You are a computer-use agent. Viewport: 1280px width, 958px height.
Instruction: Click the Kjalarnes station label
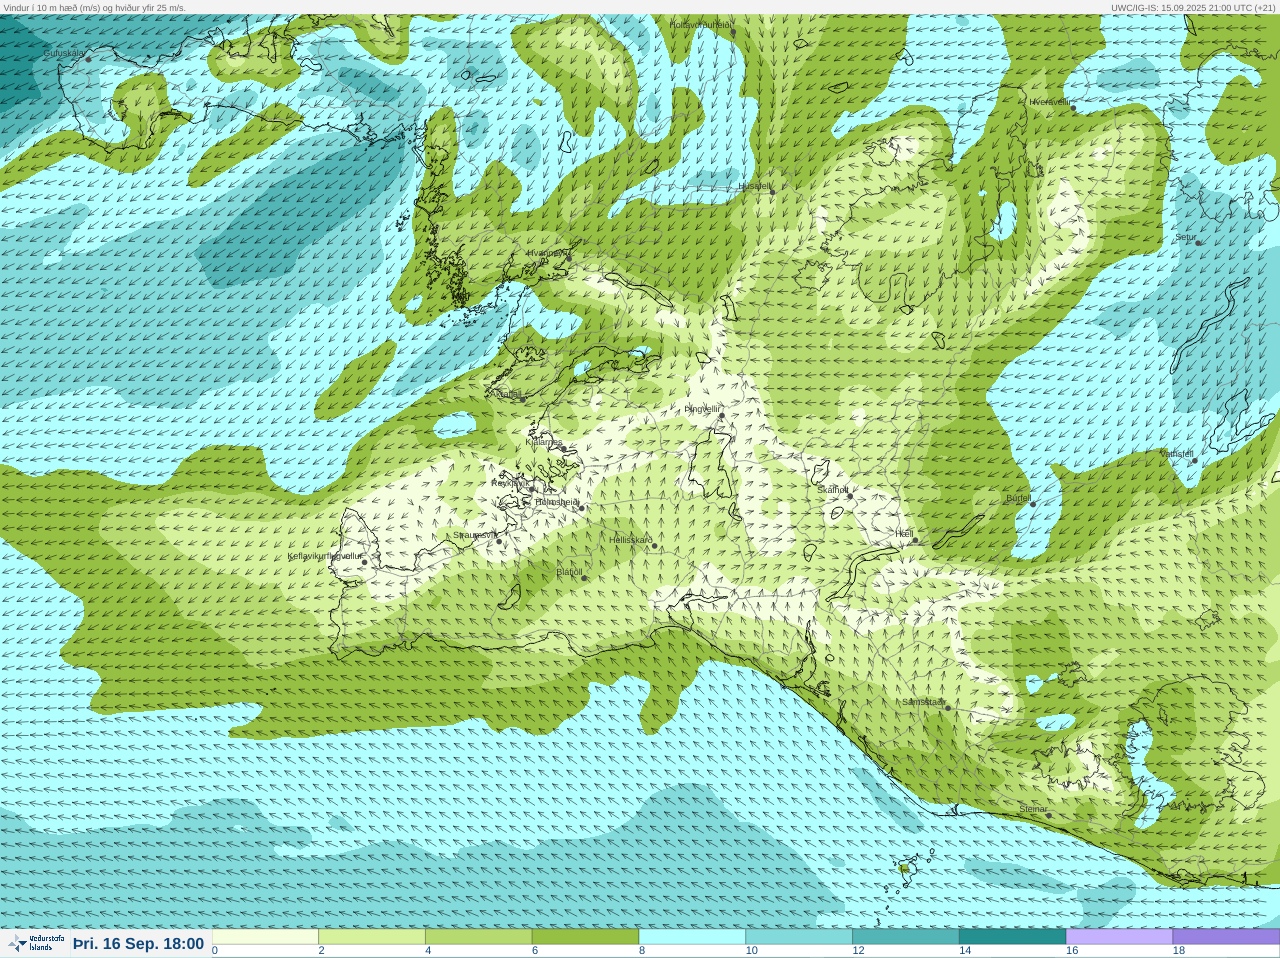544,441
